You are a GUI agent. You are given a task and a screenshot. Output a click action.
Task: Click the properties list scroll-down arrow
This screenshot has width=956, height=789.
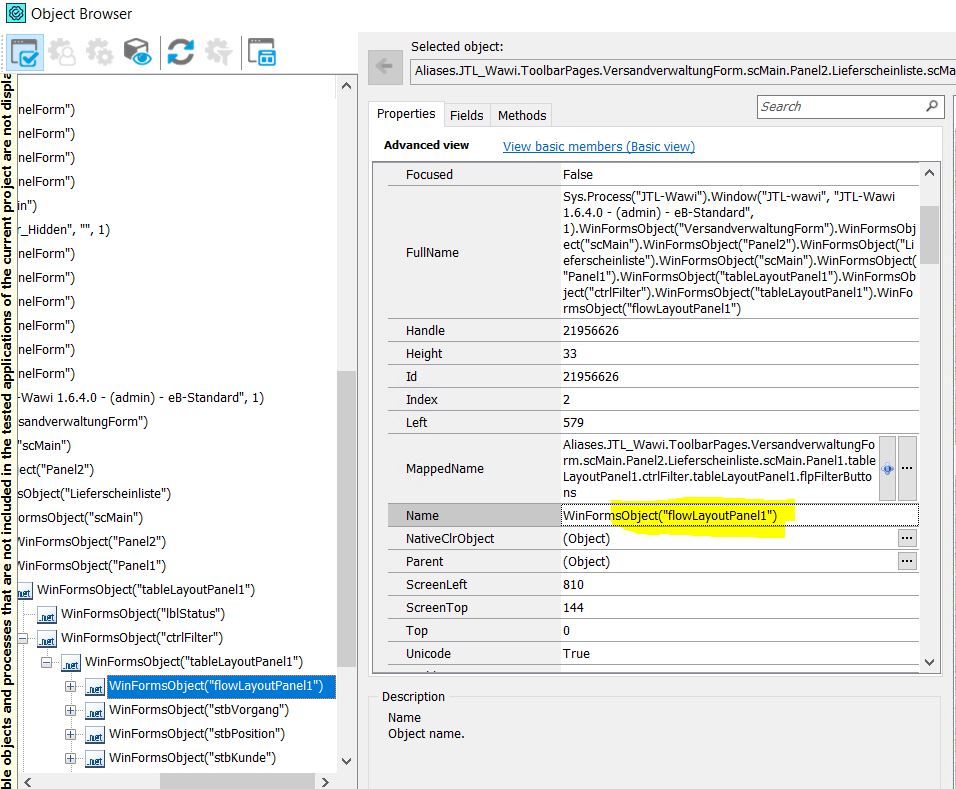coord(929,661)
